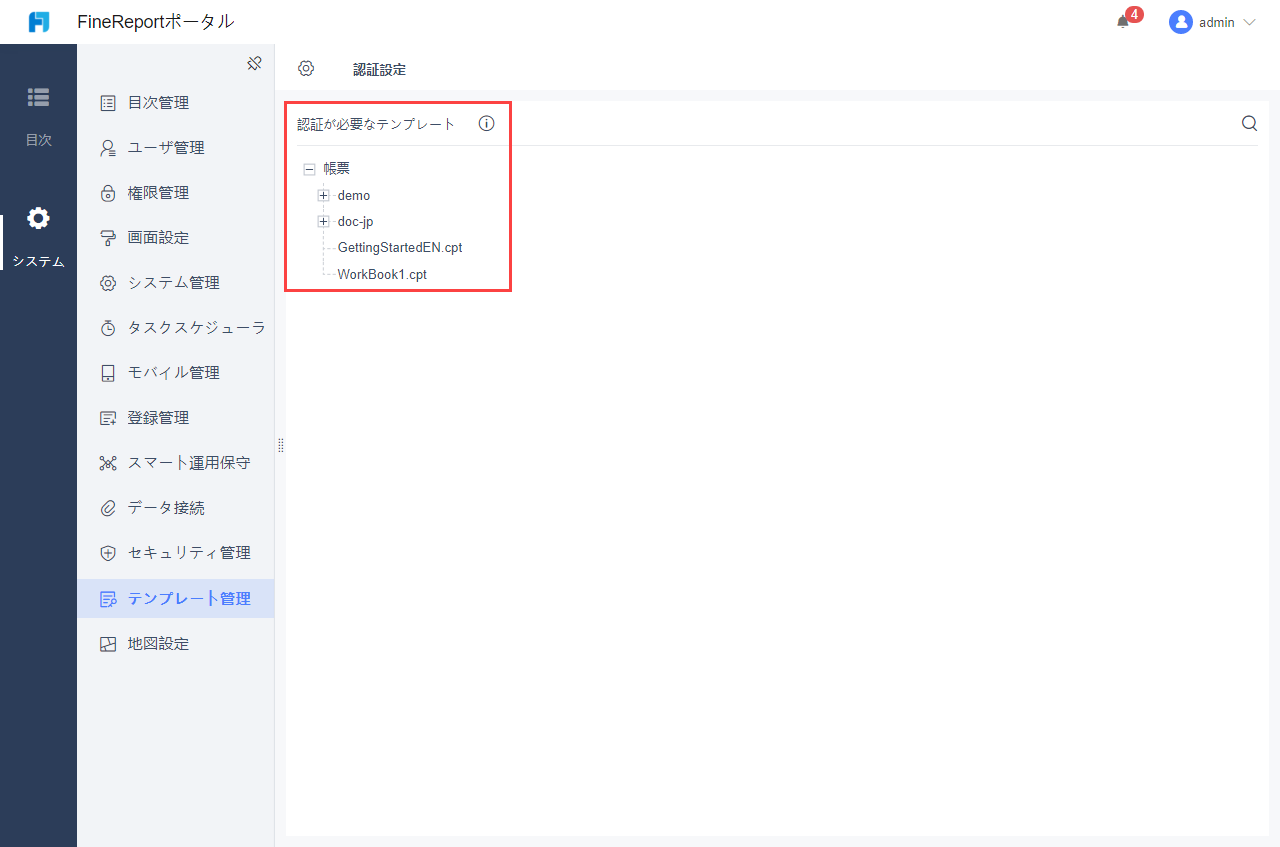
Task: Open the template search magnifier
Action: [1249, 123]
